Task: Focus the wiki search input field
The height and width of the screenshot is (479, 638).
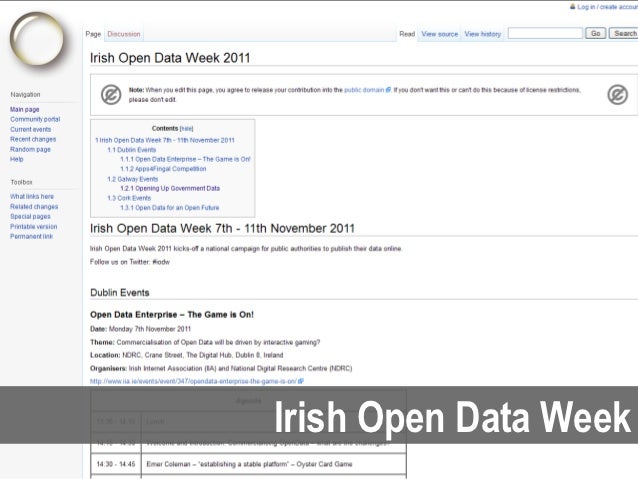Action: (x=545, y=33)
